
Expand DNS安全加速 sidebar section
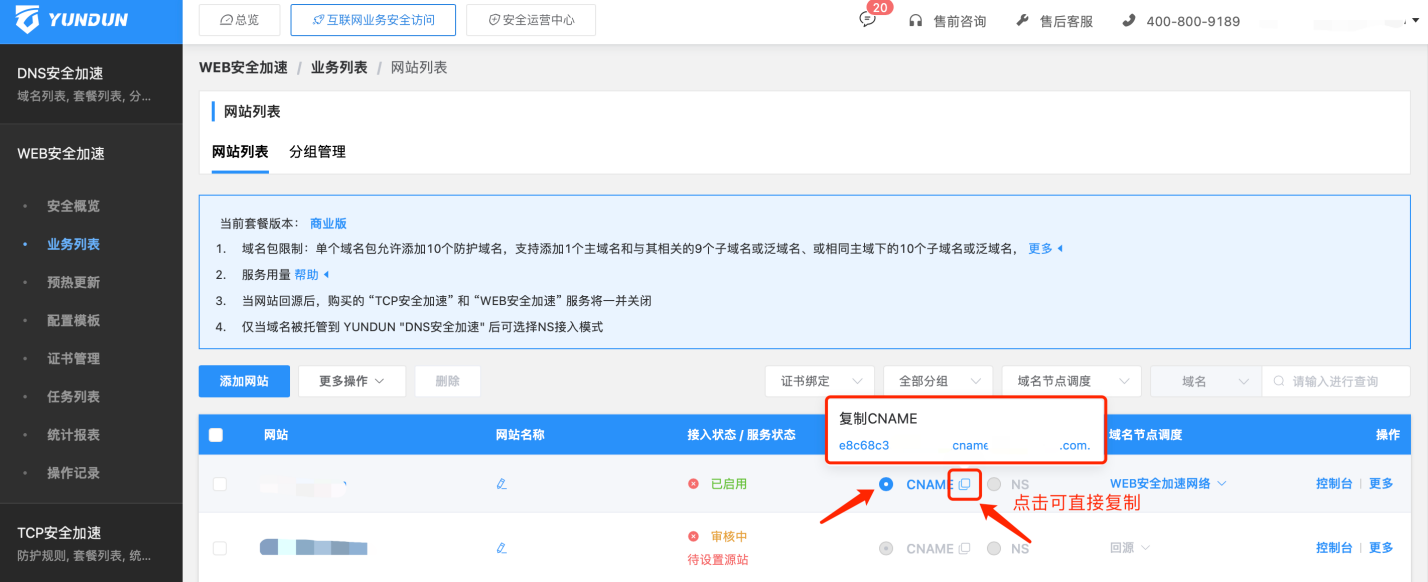point(91,84)
